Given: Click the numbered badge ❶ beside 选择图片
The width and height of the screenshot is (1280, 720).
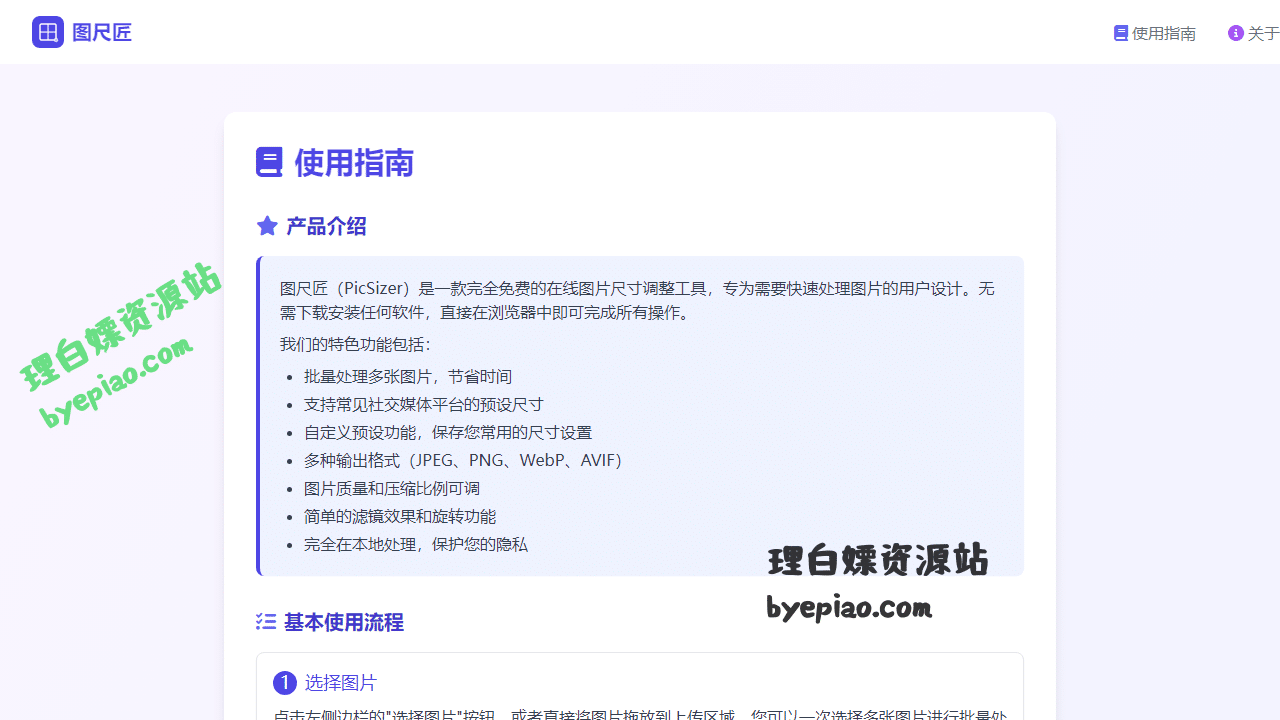Looking at the screenshot, I should [285, 682].
